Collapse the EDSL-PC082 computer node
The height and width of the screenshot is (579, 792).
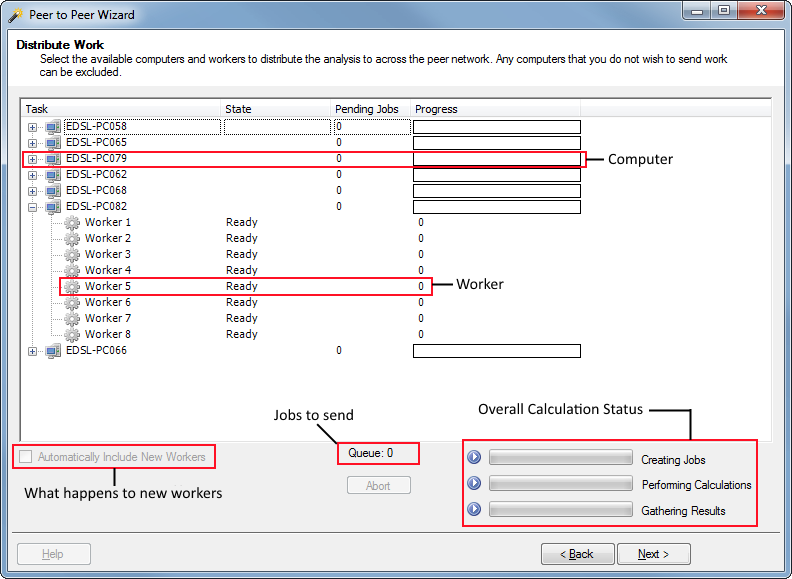pos(32,208)
